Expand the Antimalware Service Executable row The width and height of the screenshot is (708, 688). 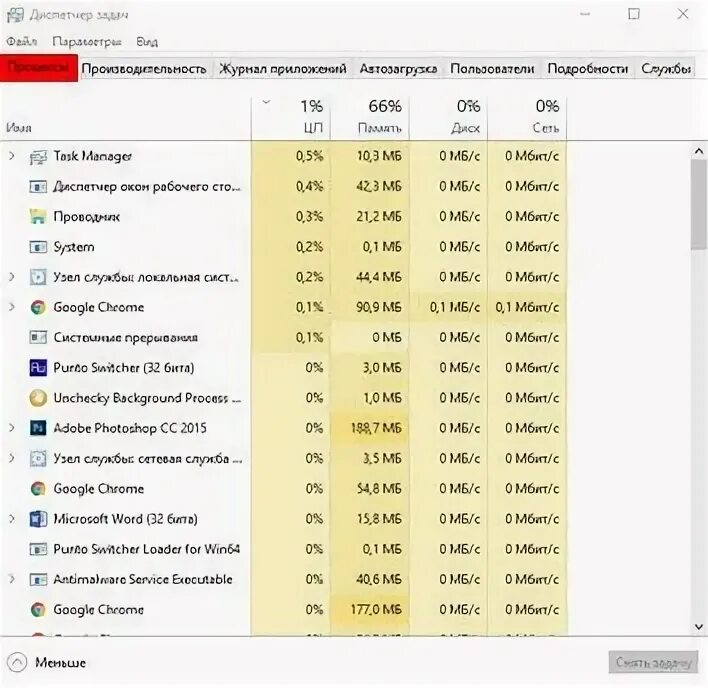[x=12, y=580]
